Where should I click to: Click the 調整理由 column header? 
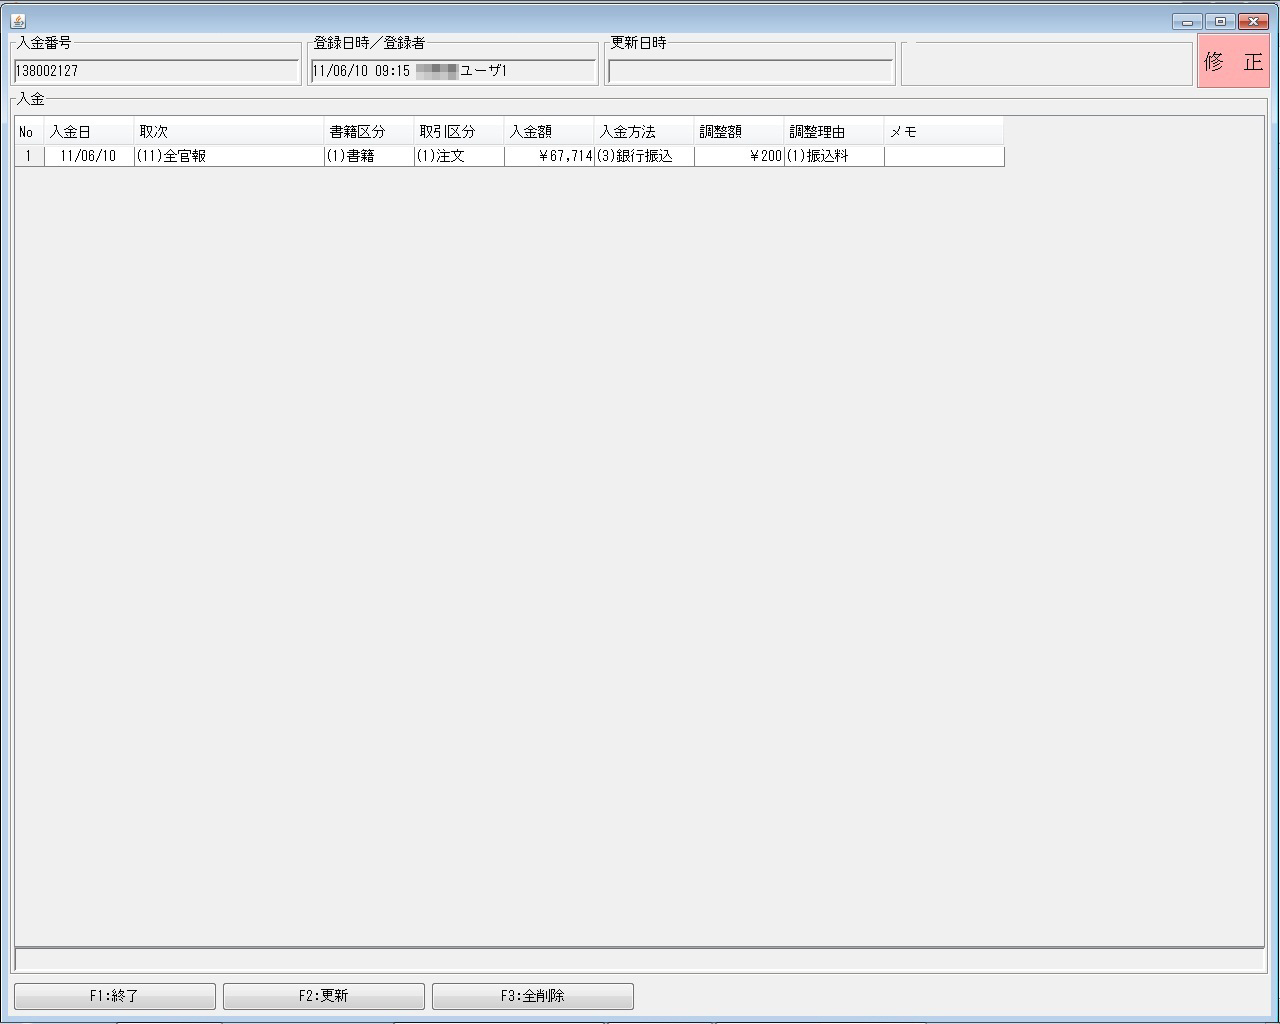833,132
